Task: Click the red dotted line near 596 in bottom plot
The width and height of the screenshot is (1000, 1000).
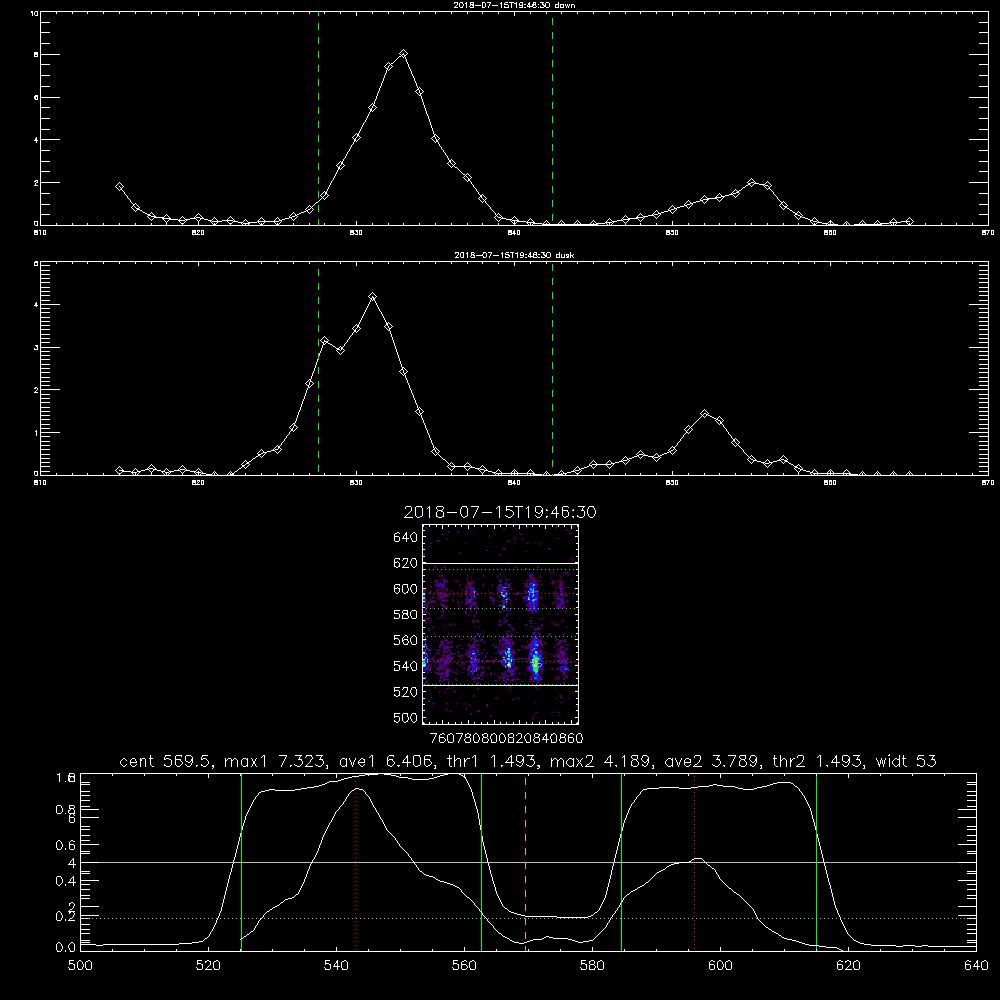Action: [x=695, y=862]
